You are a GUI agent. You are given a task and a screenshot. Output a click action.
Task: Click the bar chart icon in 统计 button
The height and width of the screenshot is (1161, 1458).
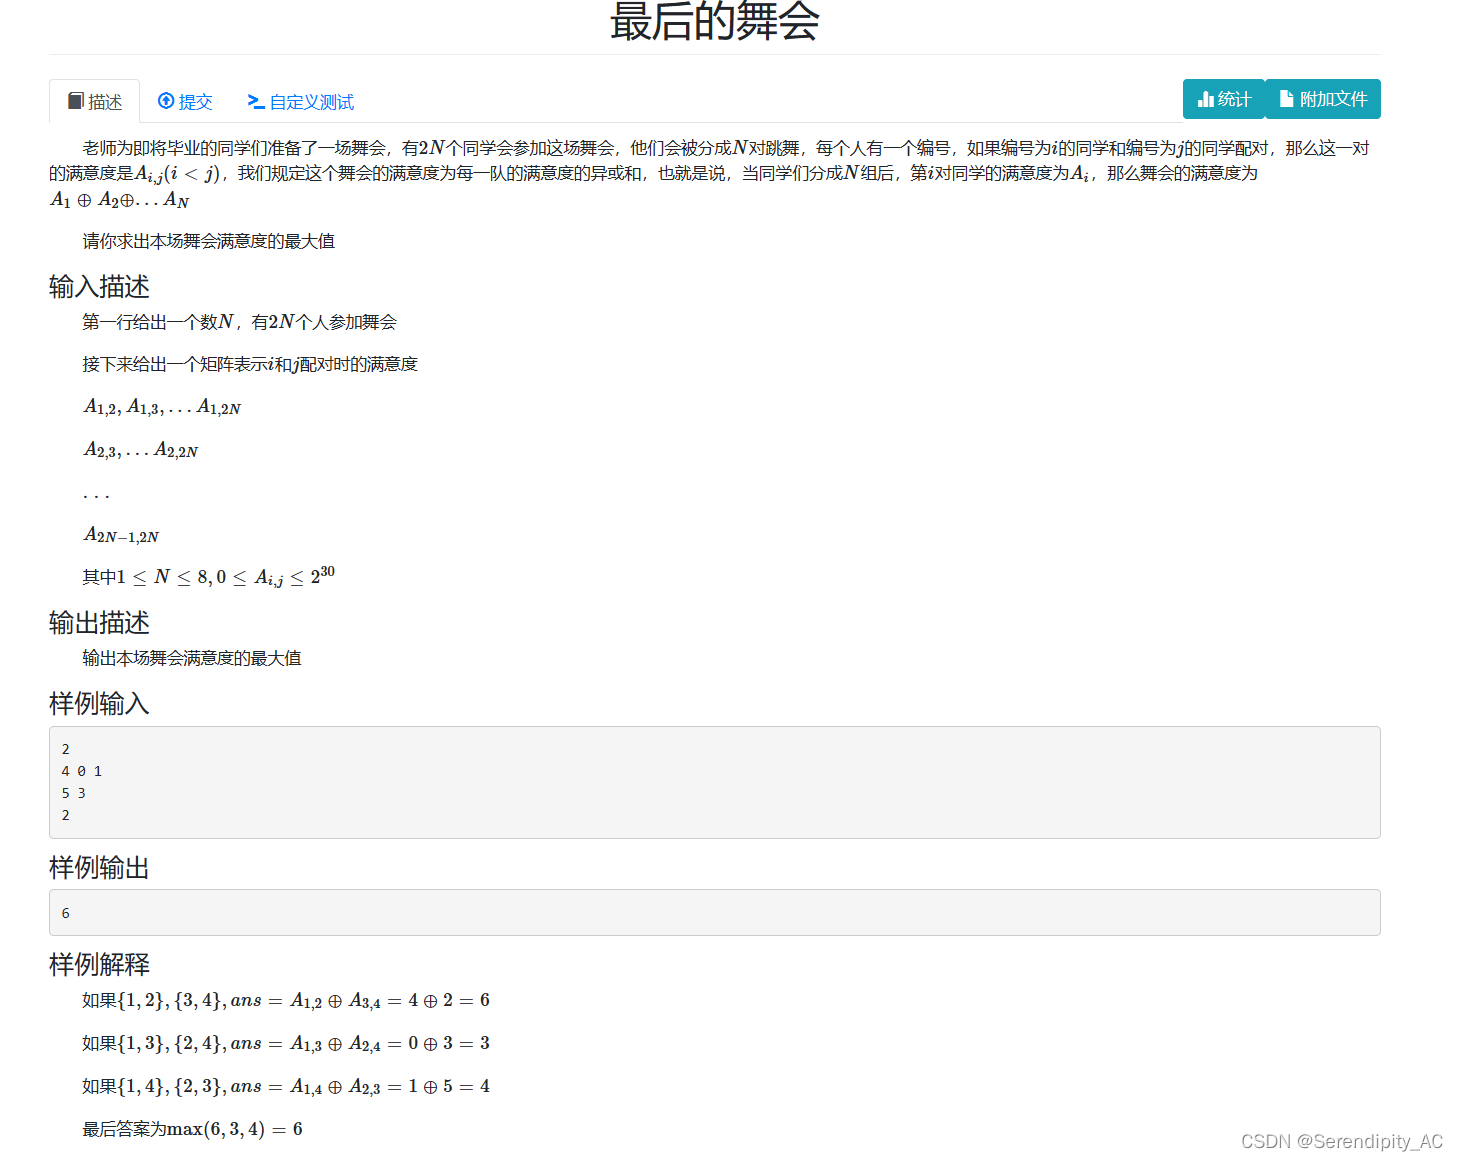[x=1205, y=99]
